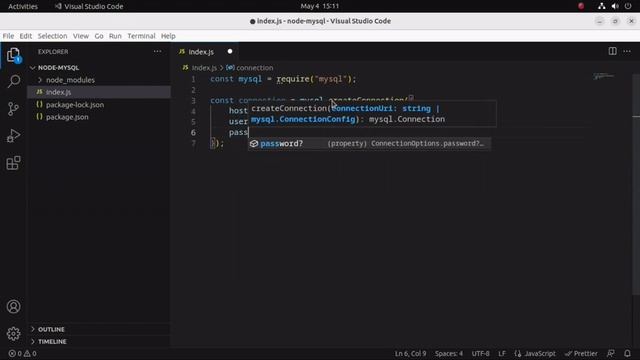Accept the password? autocomplete suggestion

pyautogui.click(x=369, y=143)
